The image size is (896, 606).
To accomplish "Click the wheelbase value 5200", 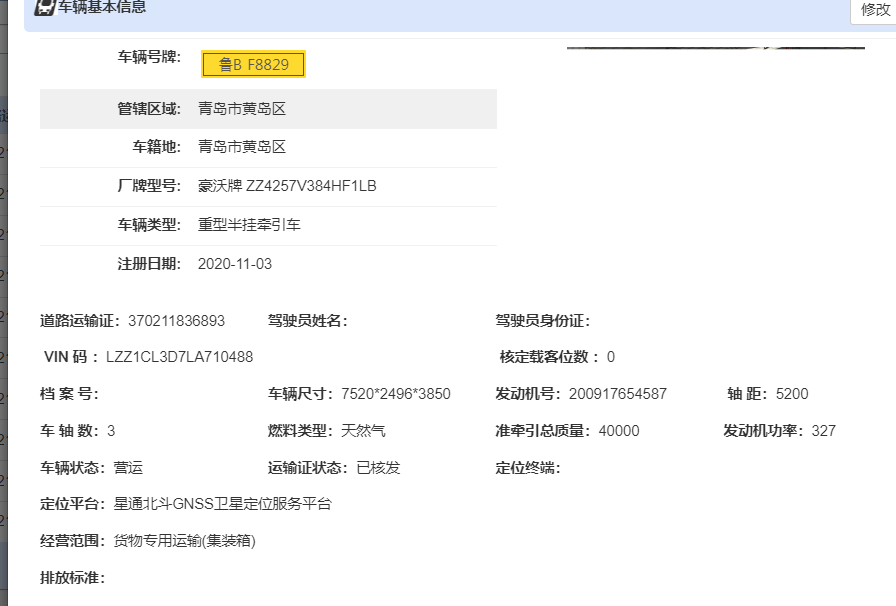I will [x=792, y=394].
